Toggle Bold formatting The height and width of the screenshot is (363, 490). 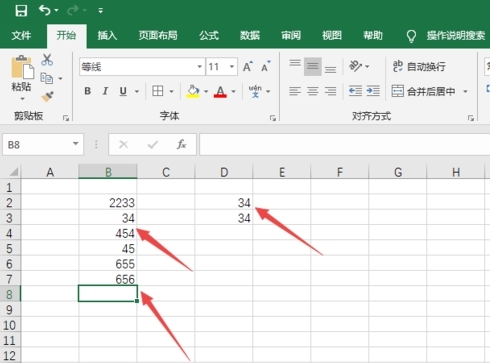(88, 91)
